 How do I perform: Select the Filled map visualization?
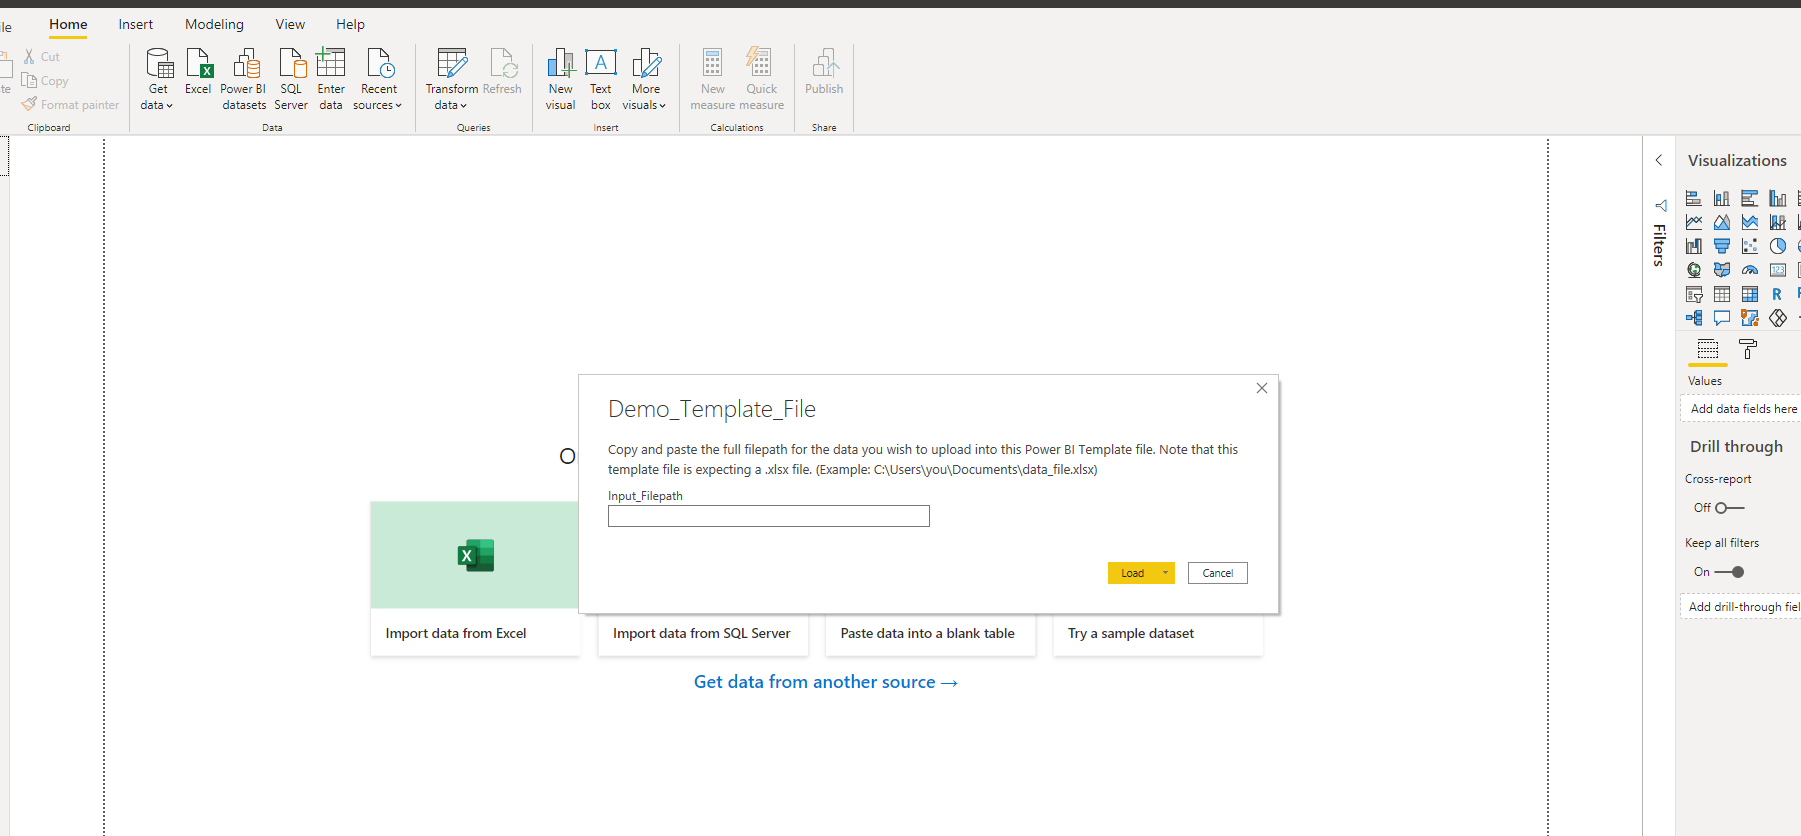tap(1722, 270)
